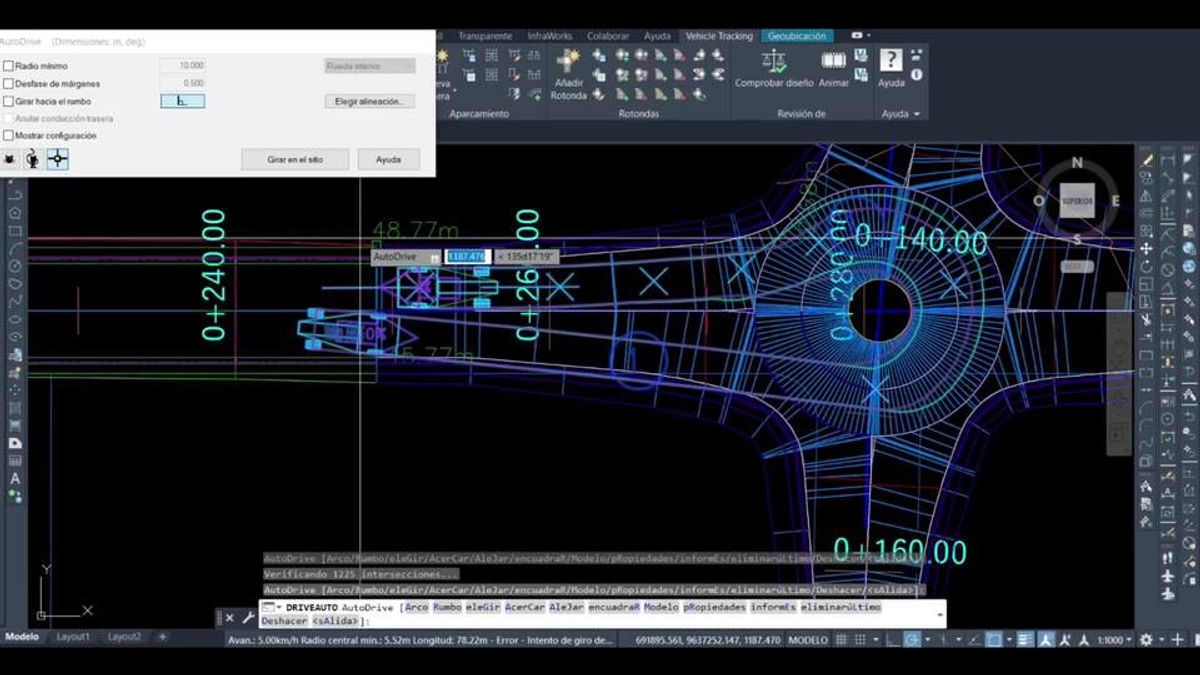Click the pencil icon atop right toolbar
This screenshot has height=675, width=1200.
(1148, 159)
